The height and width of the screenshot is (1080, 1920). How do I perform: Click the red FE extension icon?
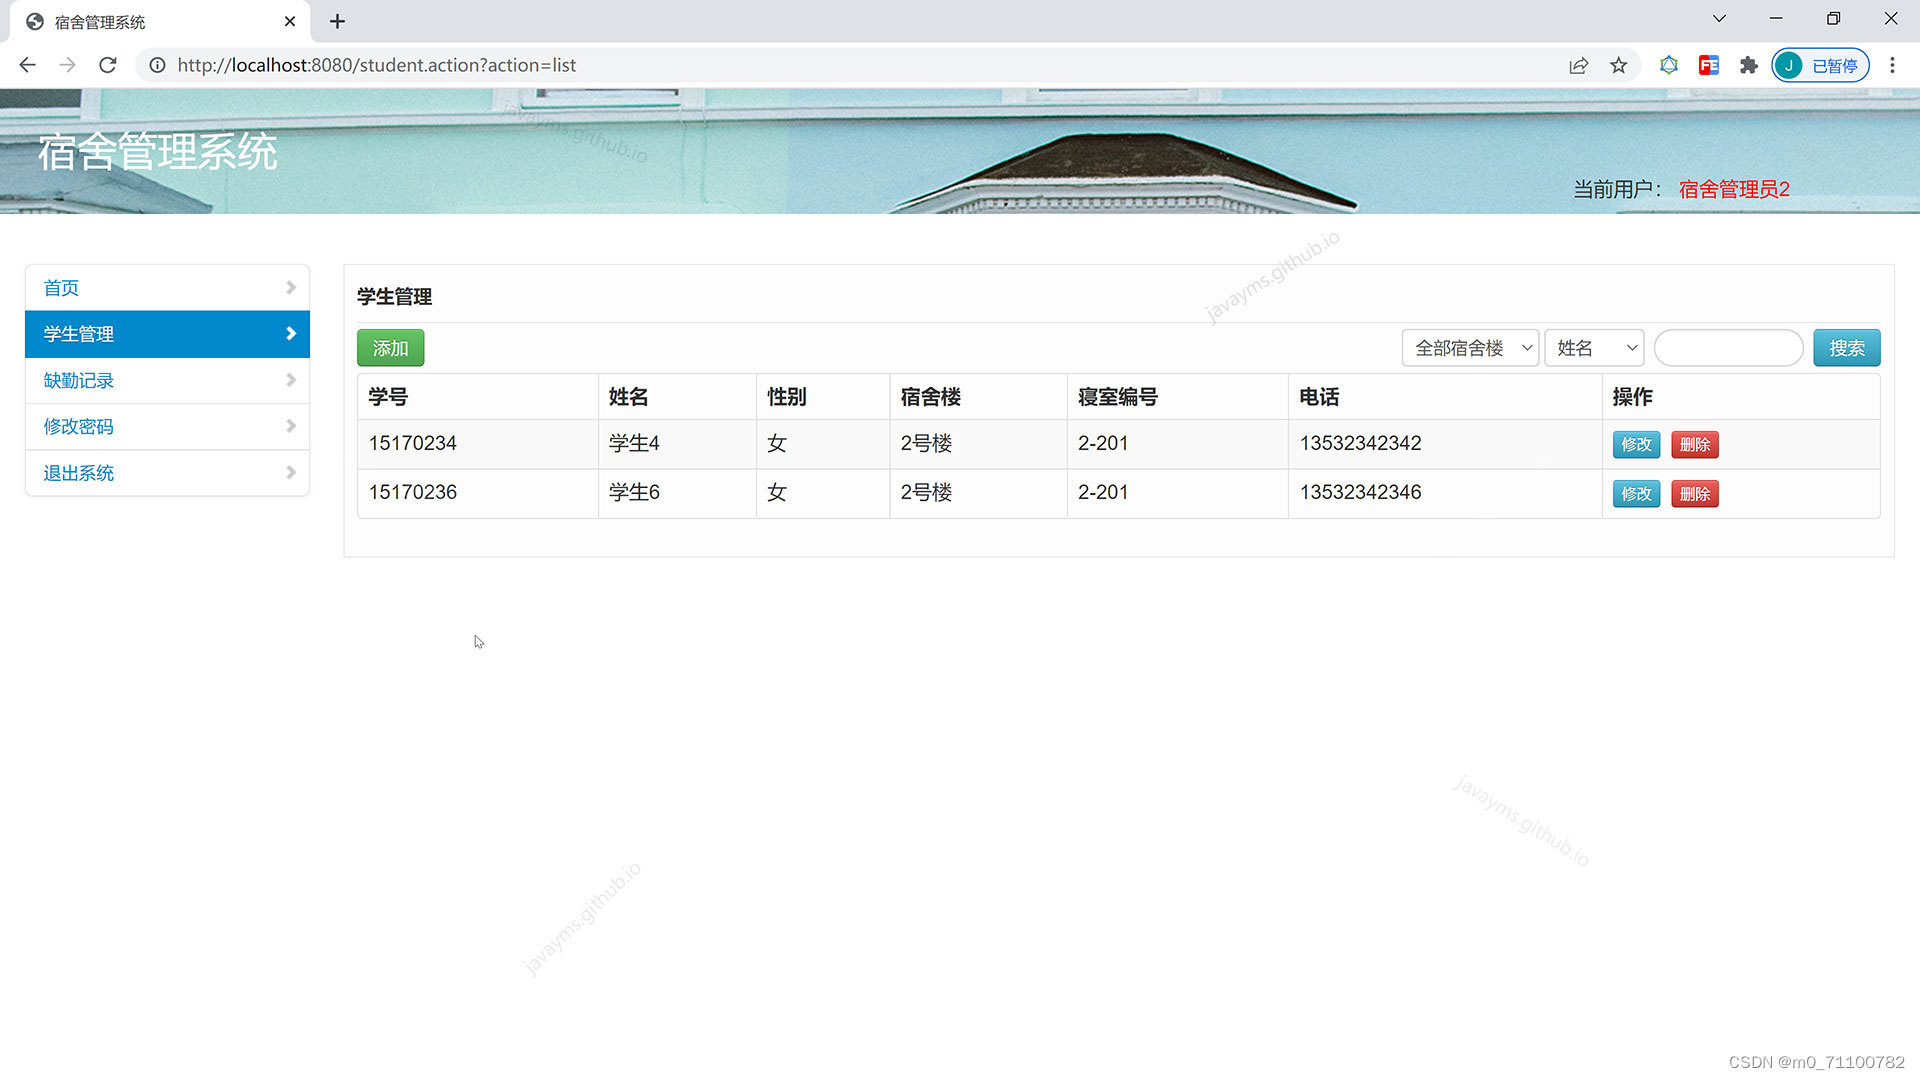pyautogui.click(x=1708, y=65)
